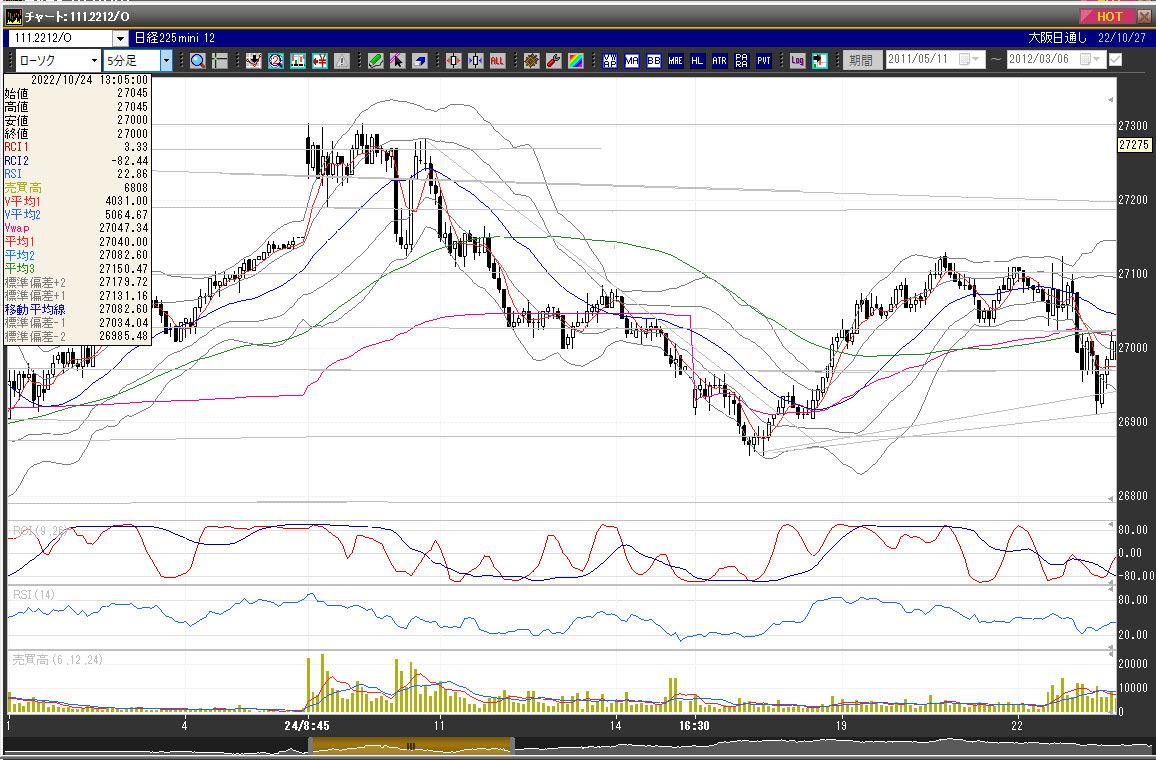Open the red wrench tool icon
Screen dimensions: 1156x760
pos(554,60)
